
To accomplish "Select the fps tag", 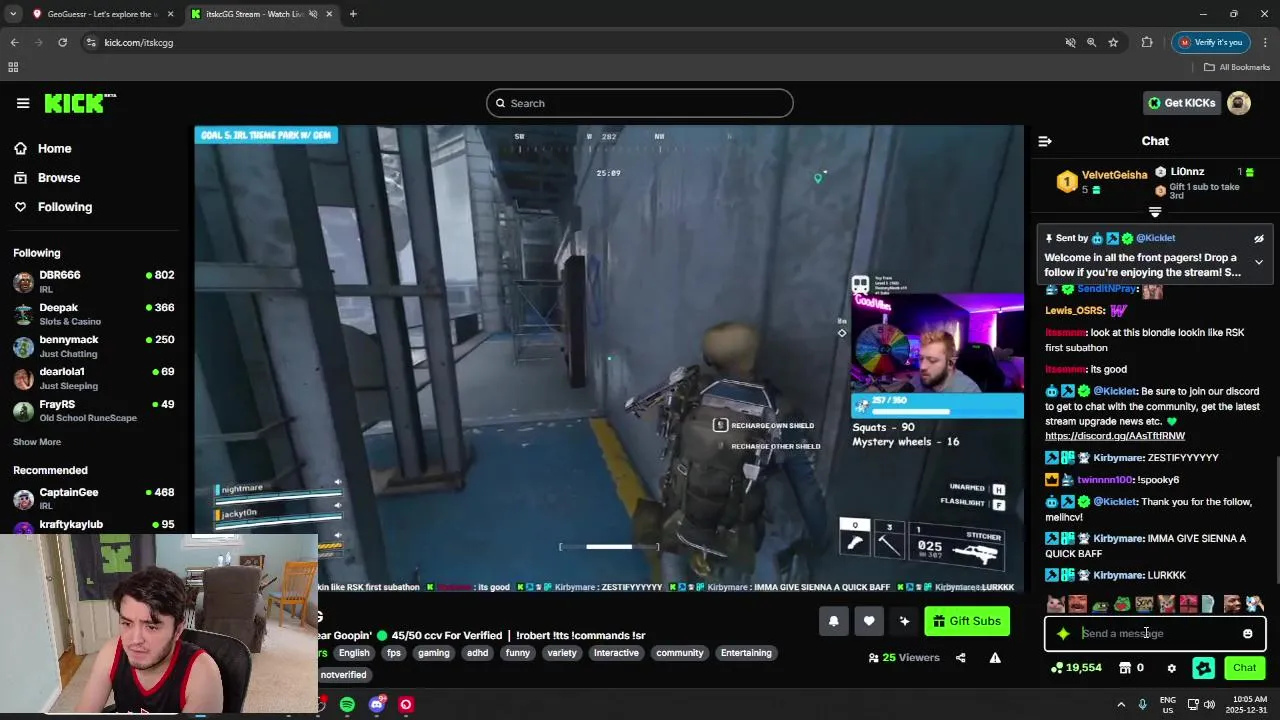I will pyautogui.click(x=394, y=653).
